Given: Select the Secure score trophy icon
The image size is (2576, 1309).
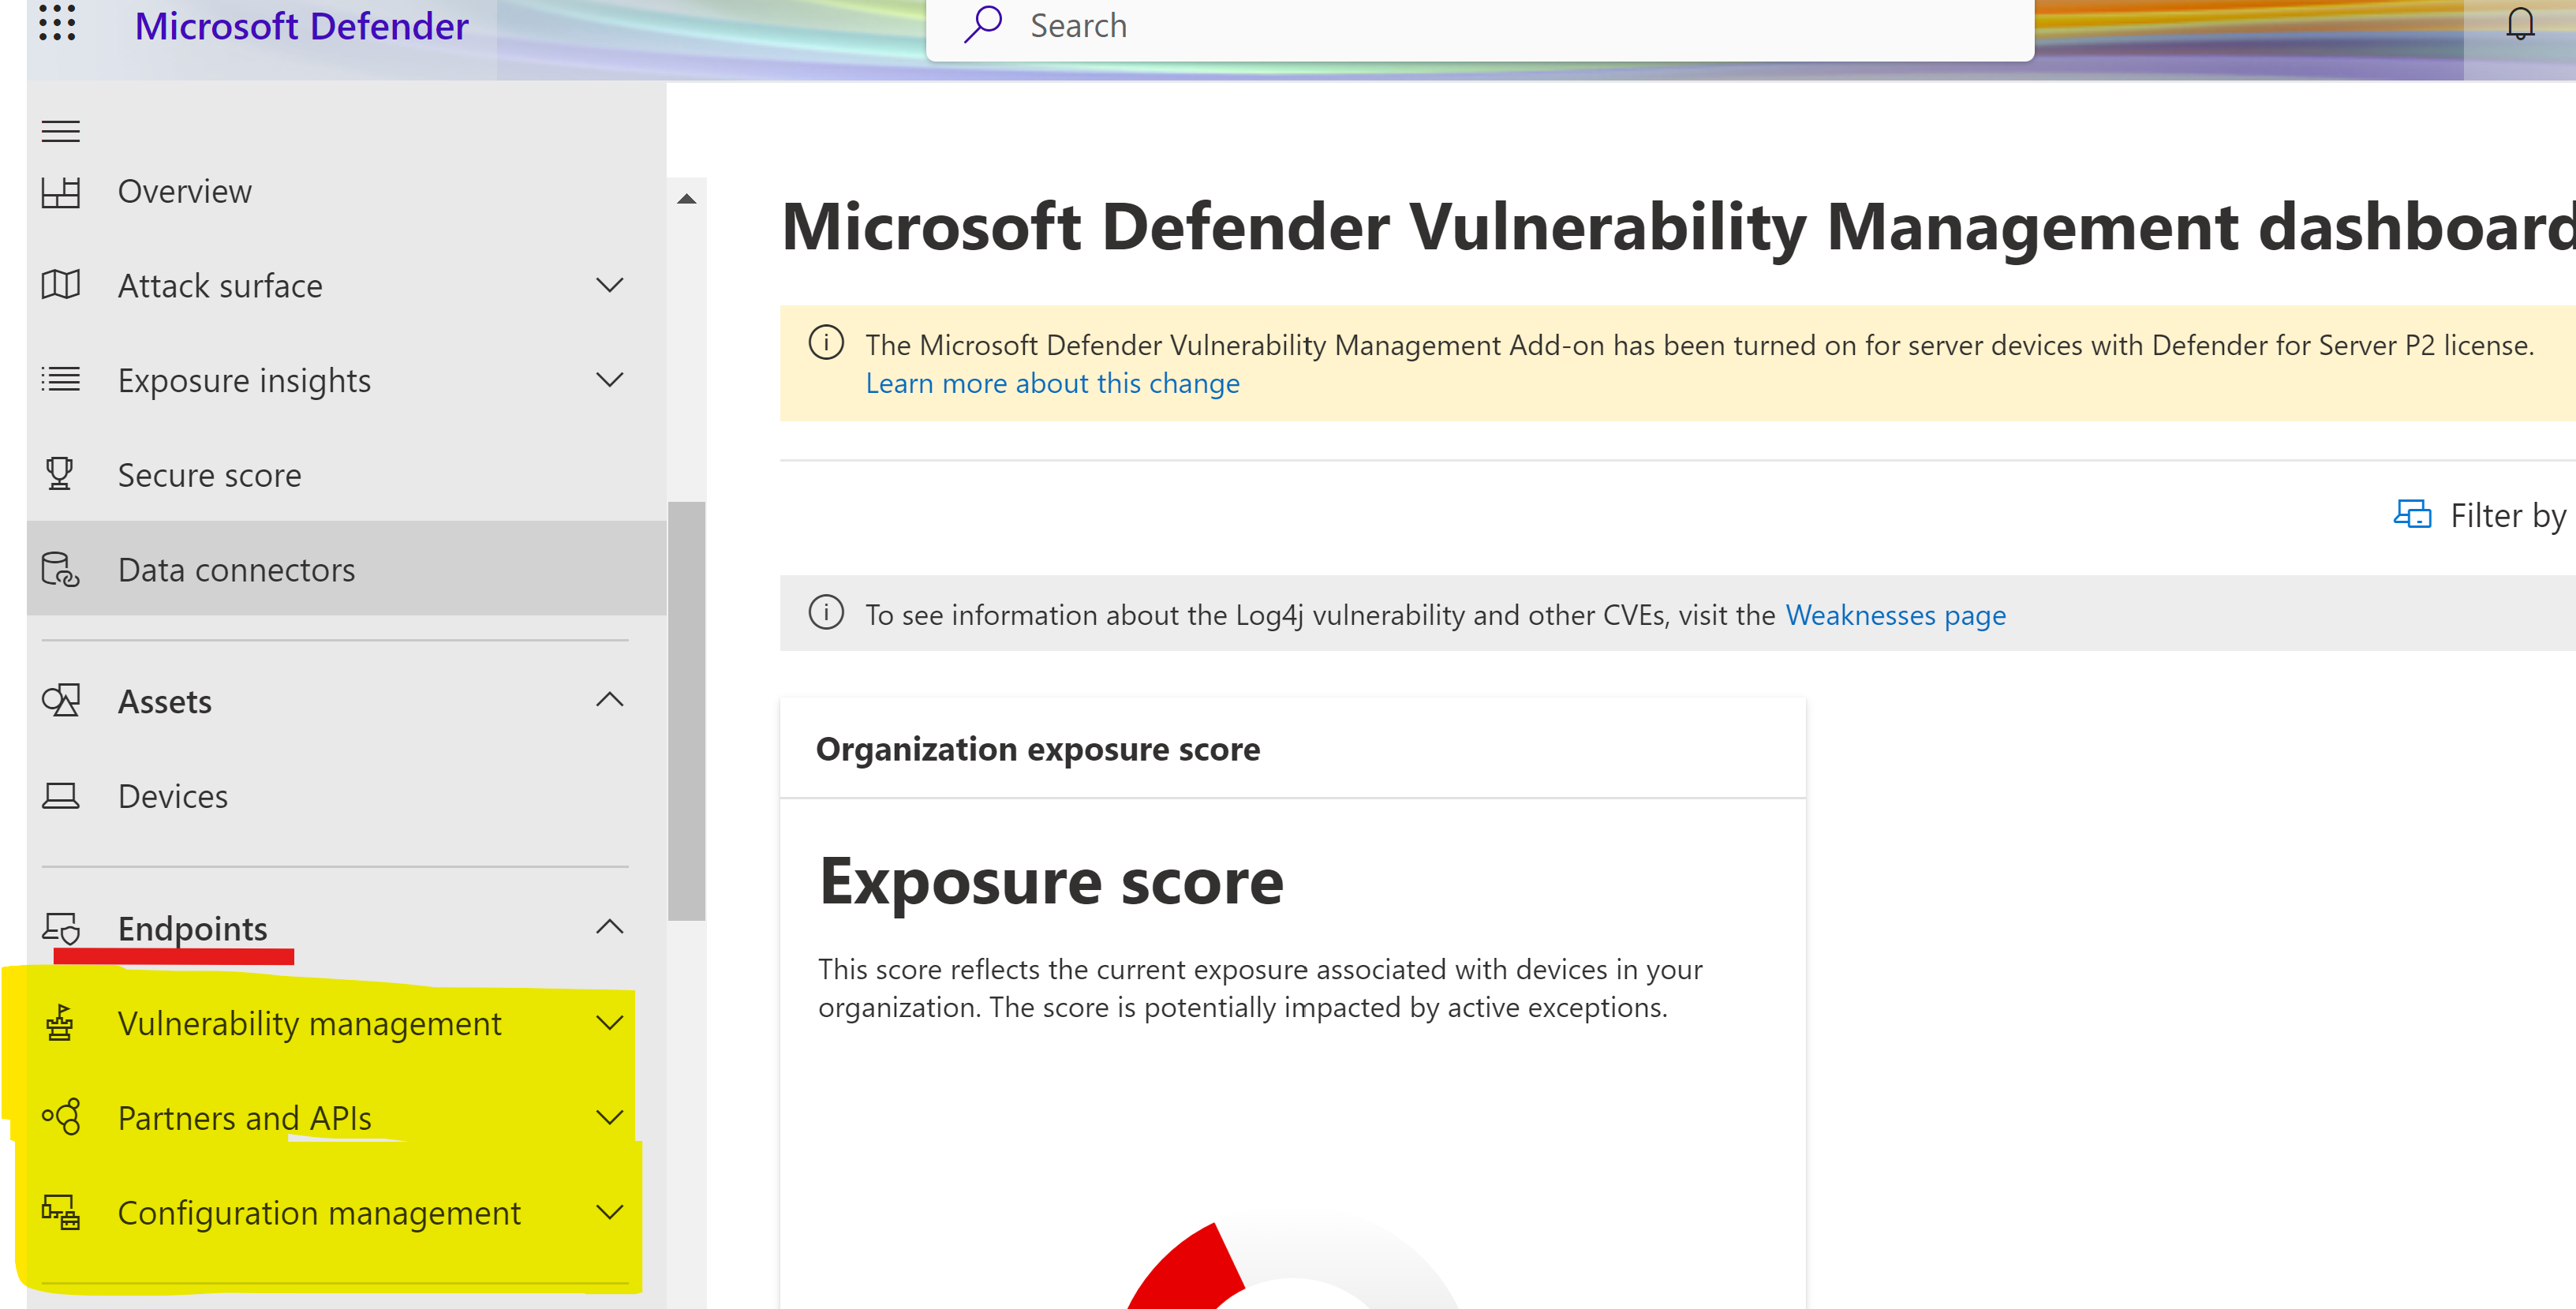Looking at the screenshot, I should [60, 474].
